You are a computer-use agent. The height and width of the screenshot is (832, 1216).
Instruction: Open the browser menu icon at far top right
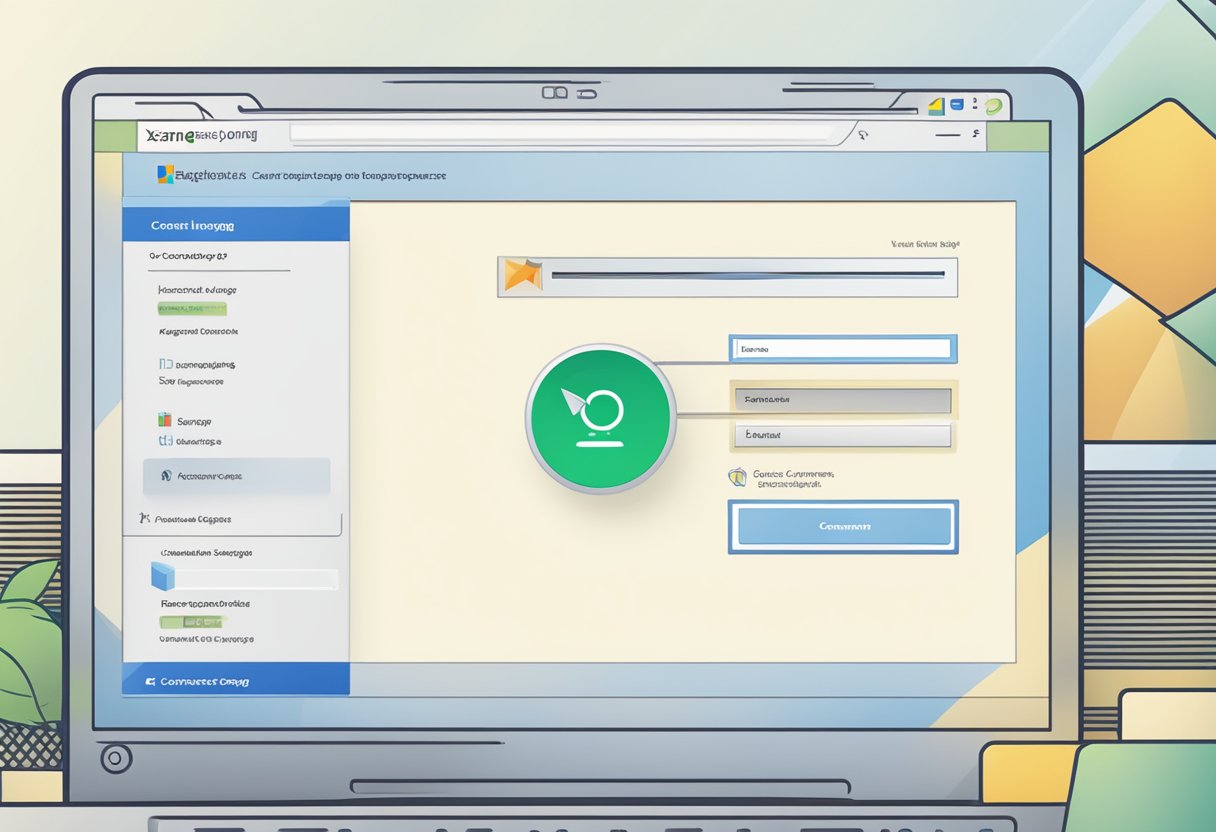click(974, 103)
